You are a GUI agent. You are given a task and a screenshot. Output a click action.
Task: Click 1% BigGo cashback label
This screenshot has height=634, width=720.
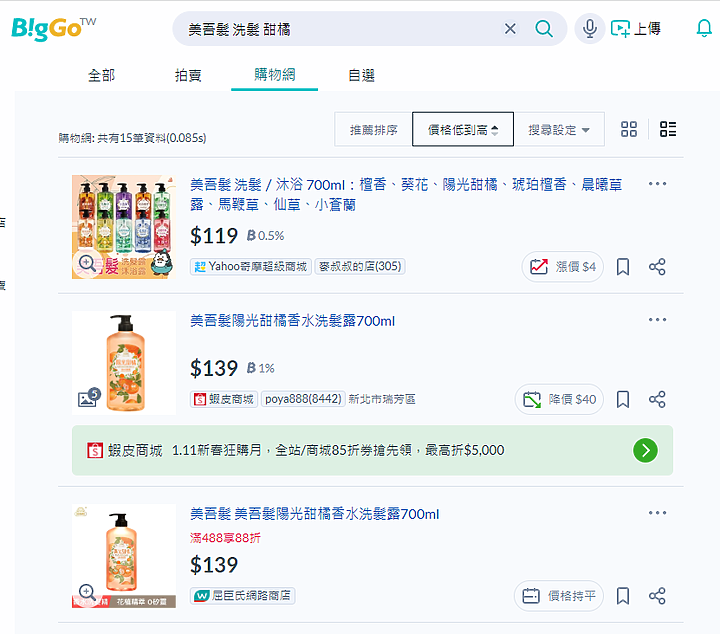point(260,368)
